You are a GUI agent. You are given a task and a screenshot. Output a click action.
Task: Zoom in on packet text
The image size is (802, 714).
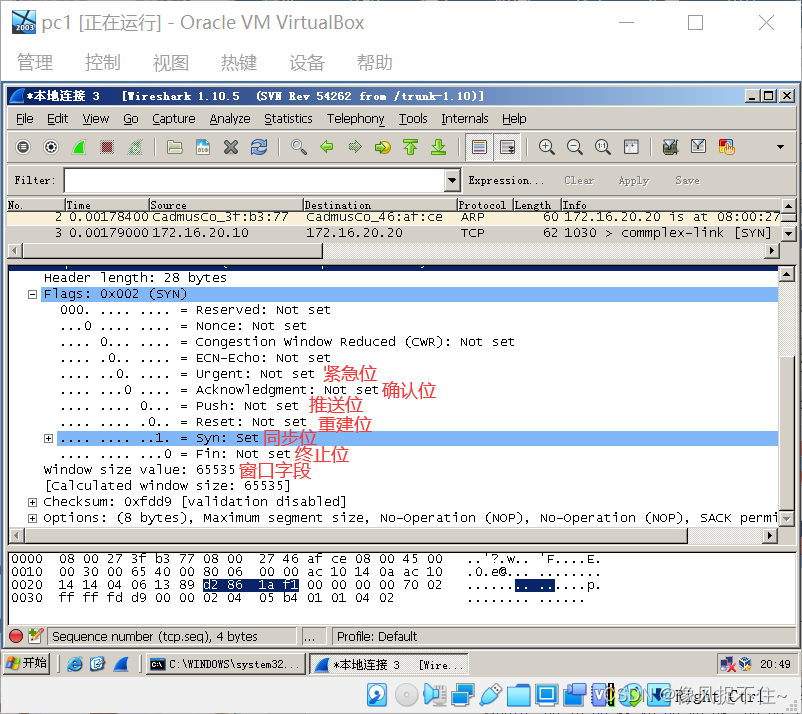coord(547,147)
